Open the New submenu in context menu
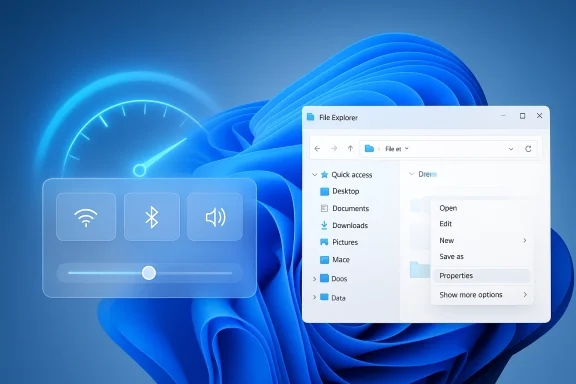 click(x=482, y=240)
